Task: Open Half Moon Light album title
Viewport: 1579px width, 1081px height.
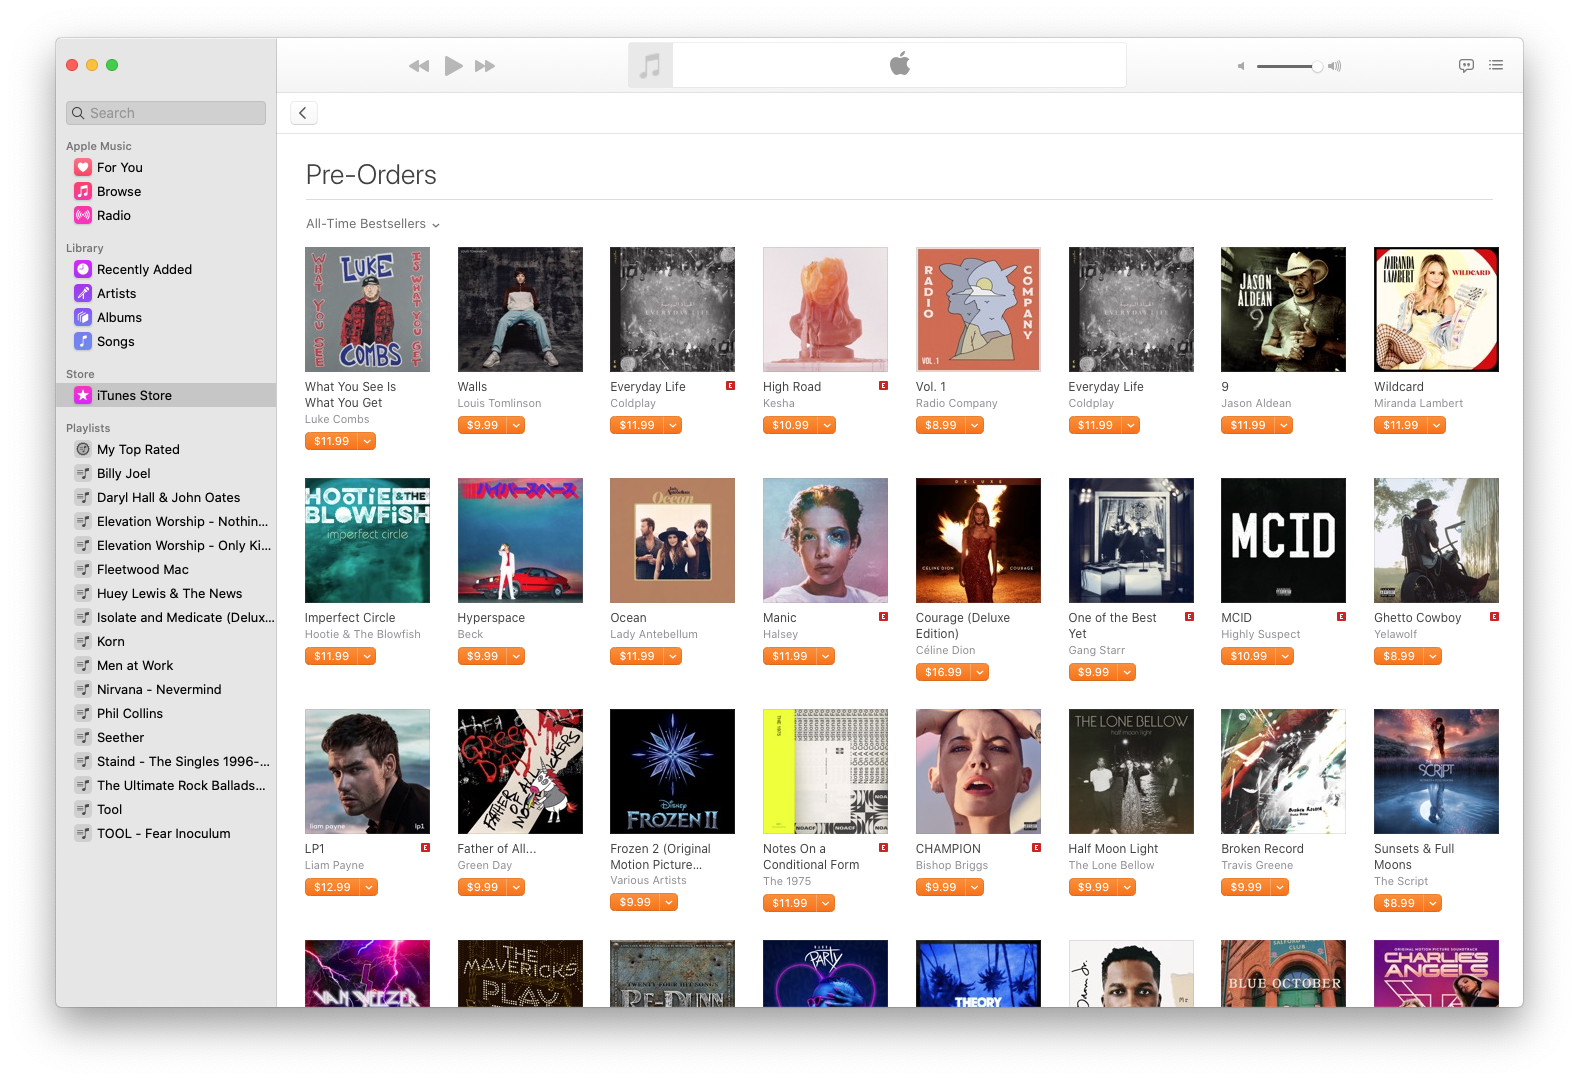Action: coord(1113,849)
